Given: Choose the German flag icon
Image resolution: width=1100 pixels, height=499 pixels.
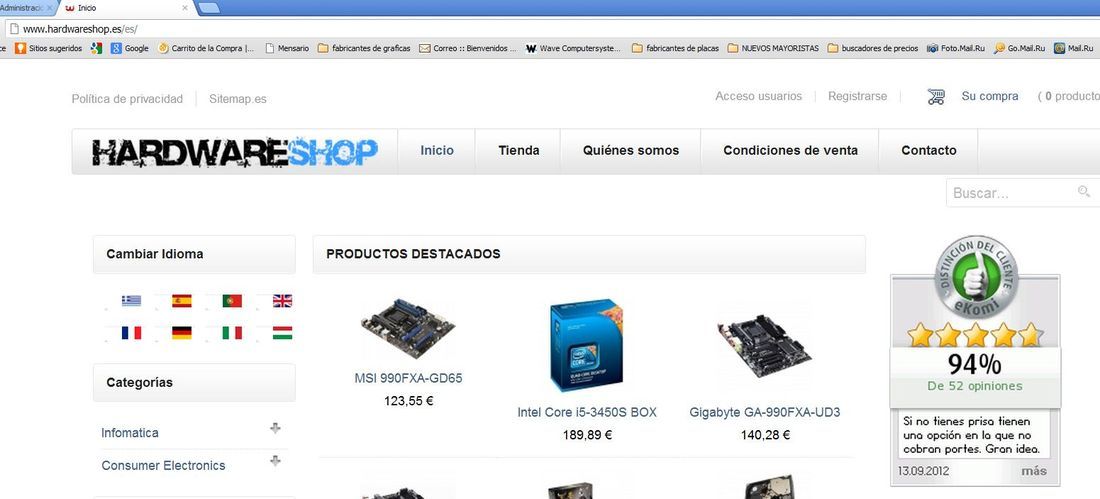Looking at the screenshot, I should coord(182,333).
